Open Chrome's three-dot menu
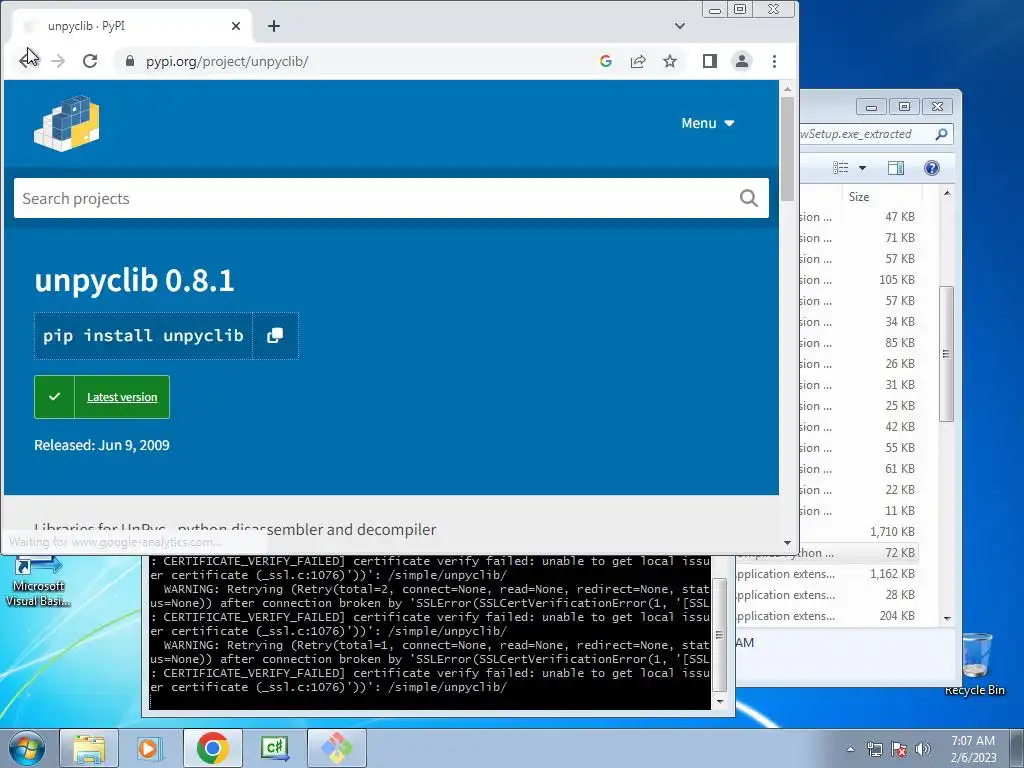 (x=775, y=61)
